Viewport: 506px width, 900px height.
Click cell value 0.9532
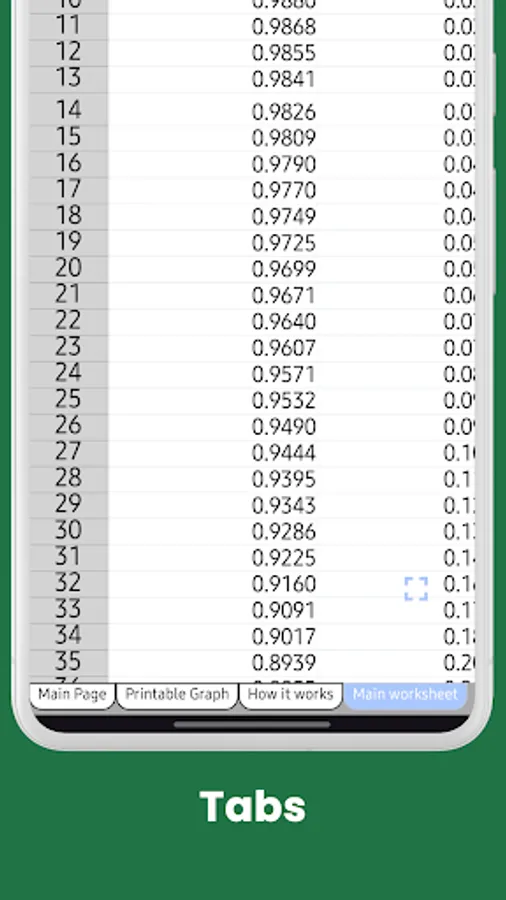[284, 401]
